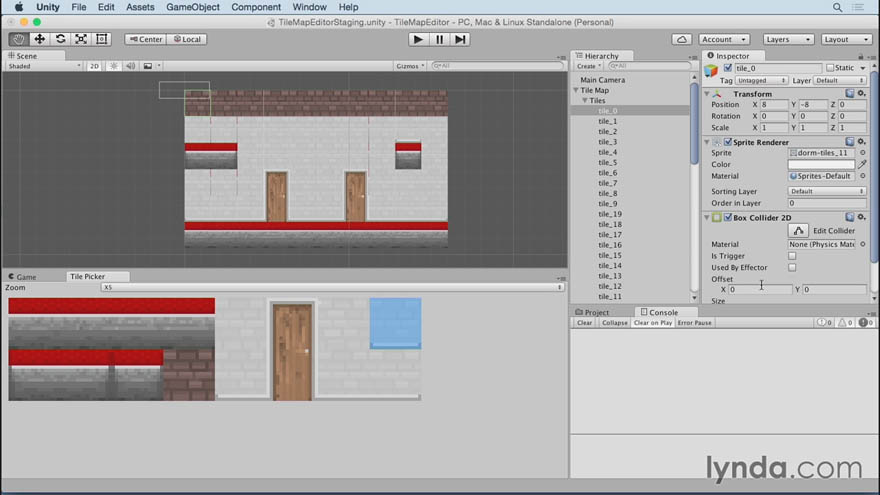Disable the Sprite Renderer component
880x495 pixels.
coord(728,142)
